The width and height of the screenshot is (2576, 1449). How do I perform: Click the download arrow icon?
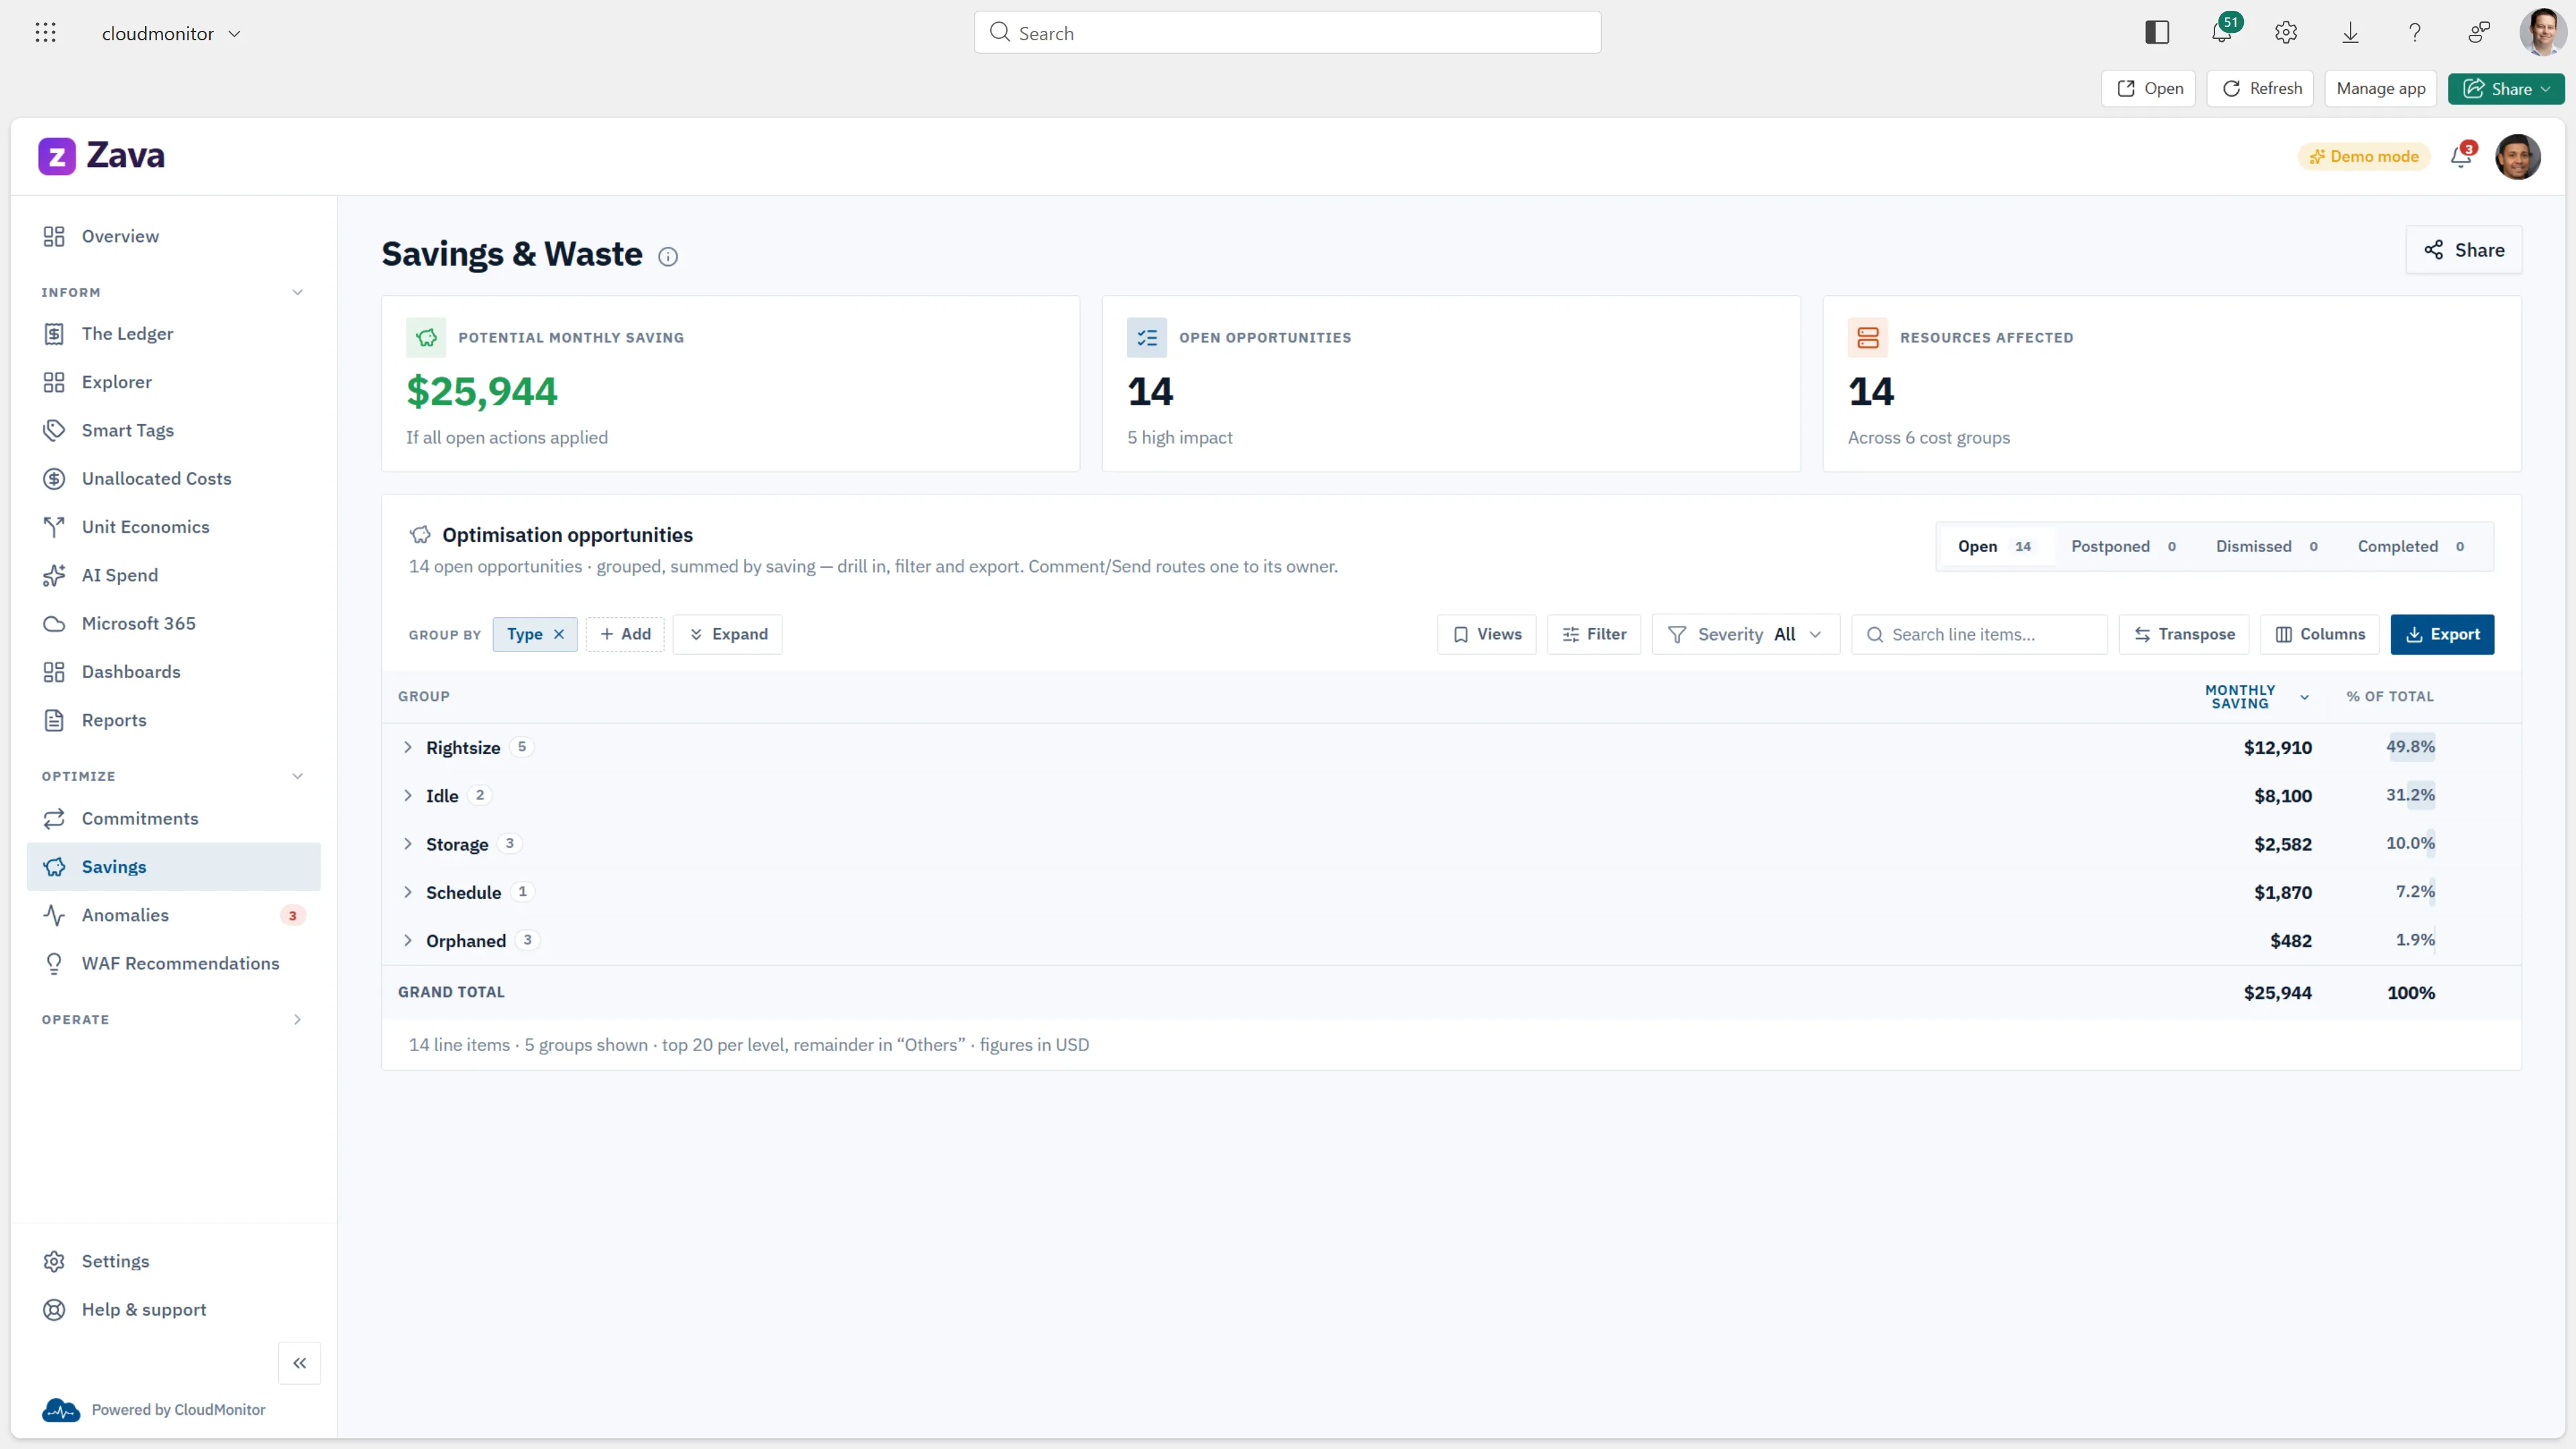2350,33
